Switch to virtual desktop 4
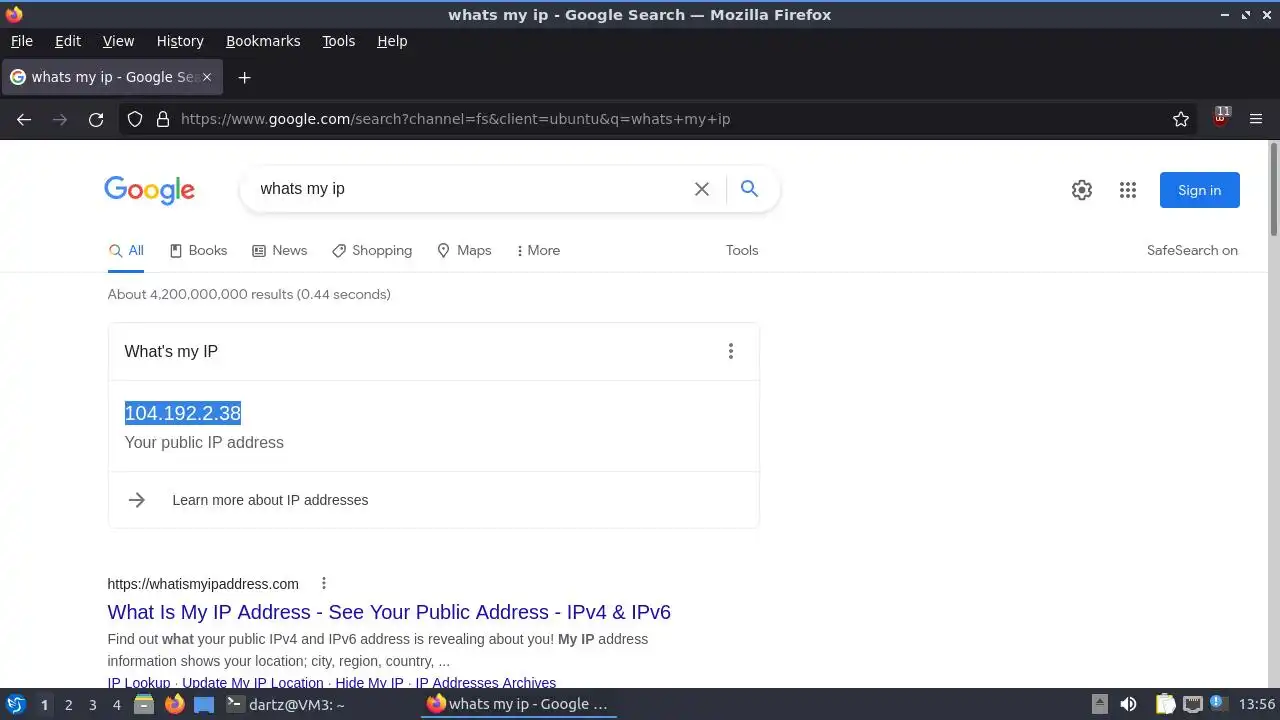The height and width of the screenshot is (720, 1280). pos(116,704)
